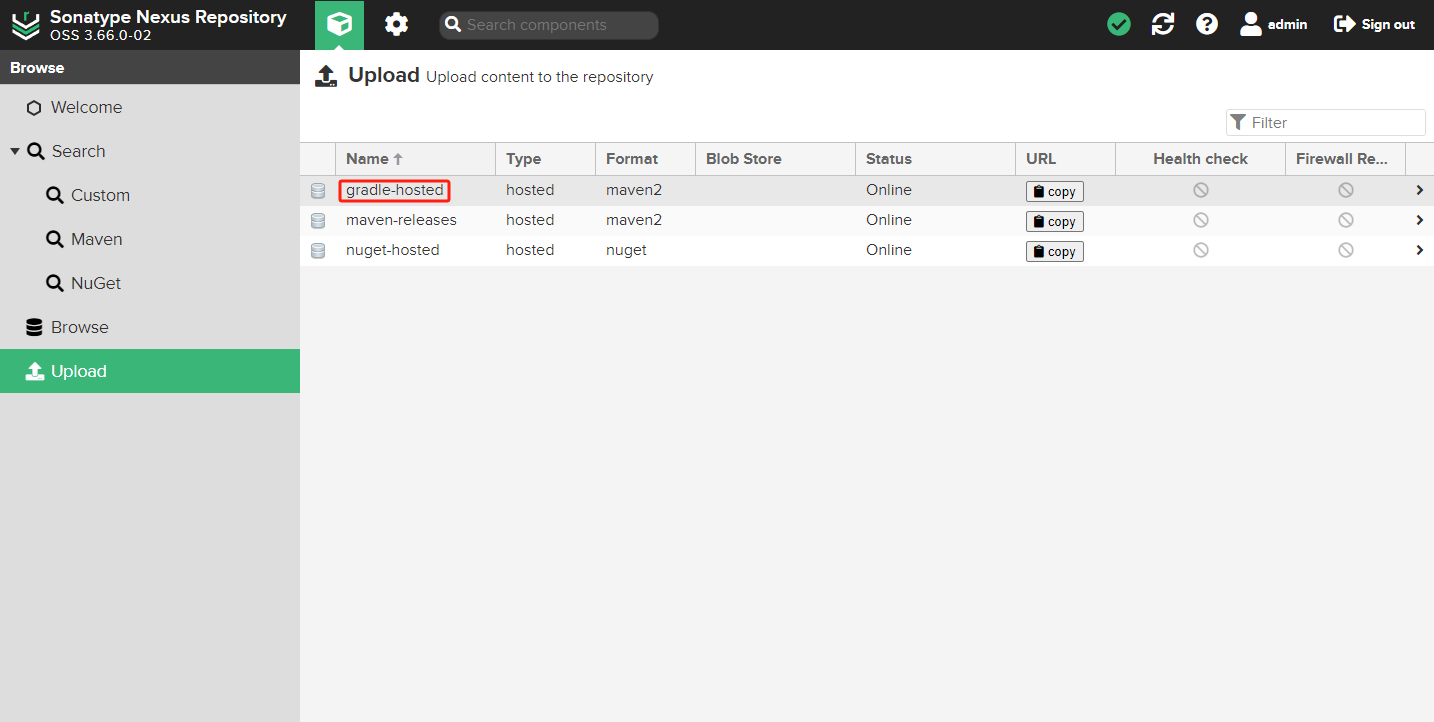Click the nuget-hosted repository database icon
This screenshot has height=722, width=1434.
318,251
